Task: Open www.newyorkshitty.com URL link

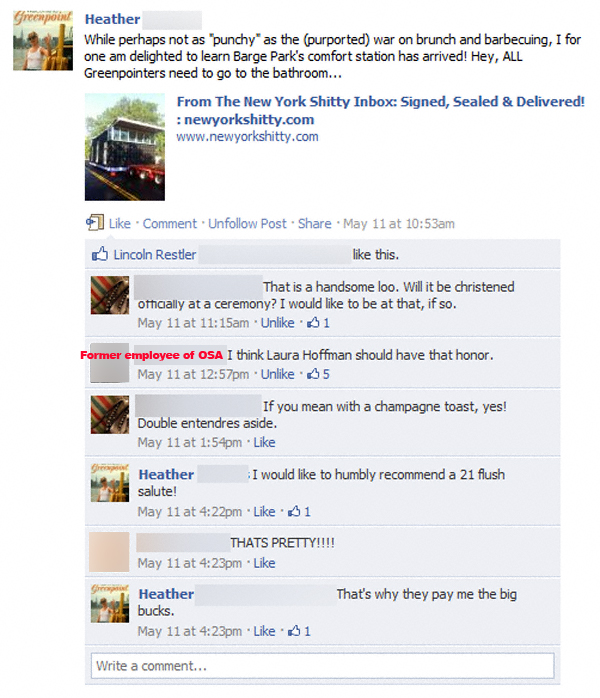Action: coord(247,136)
